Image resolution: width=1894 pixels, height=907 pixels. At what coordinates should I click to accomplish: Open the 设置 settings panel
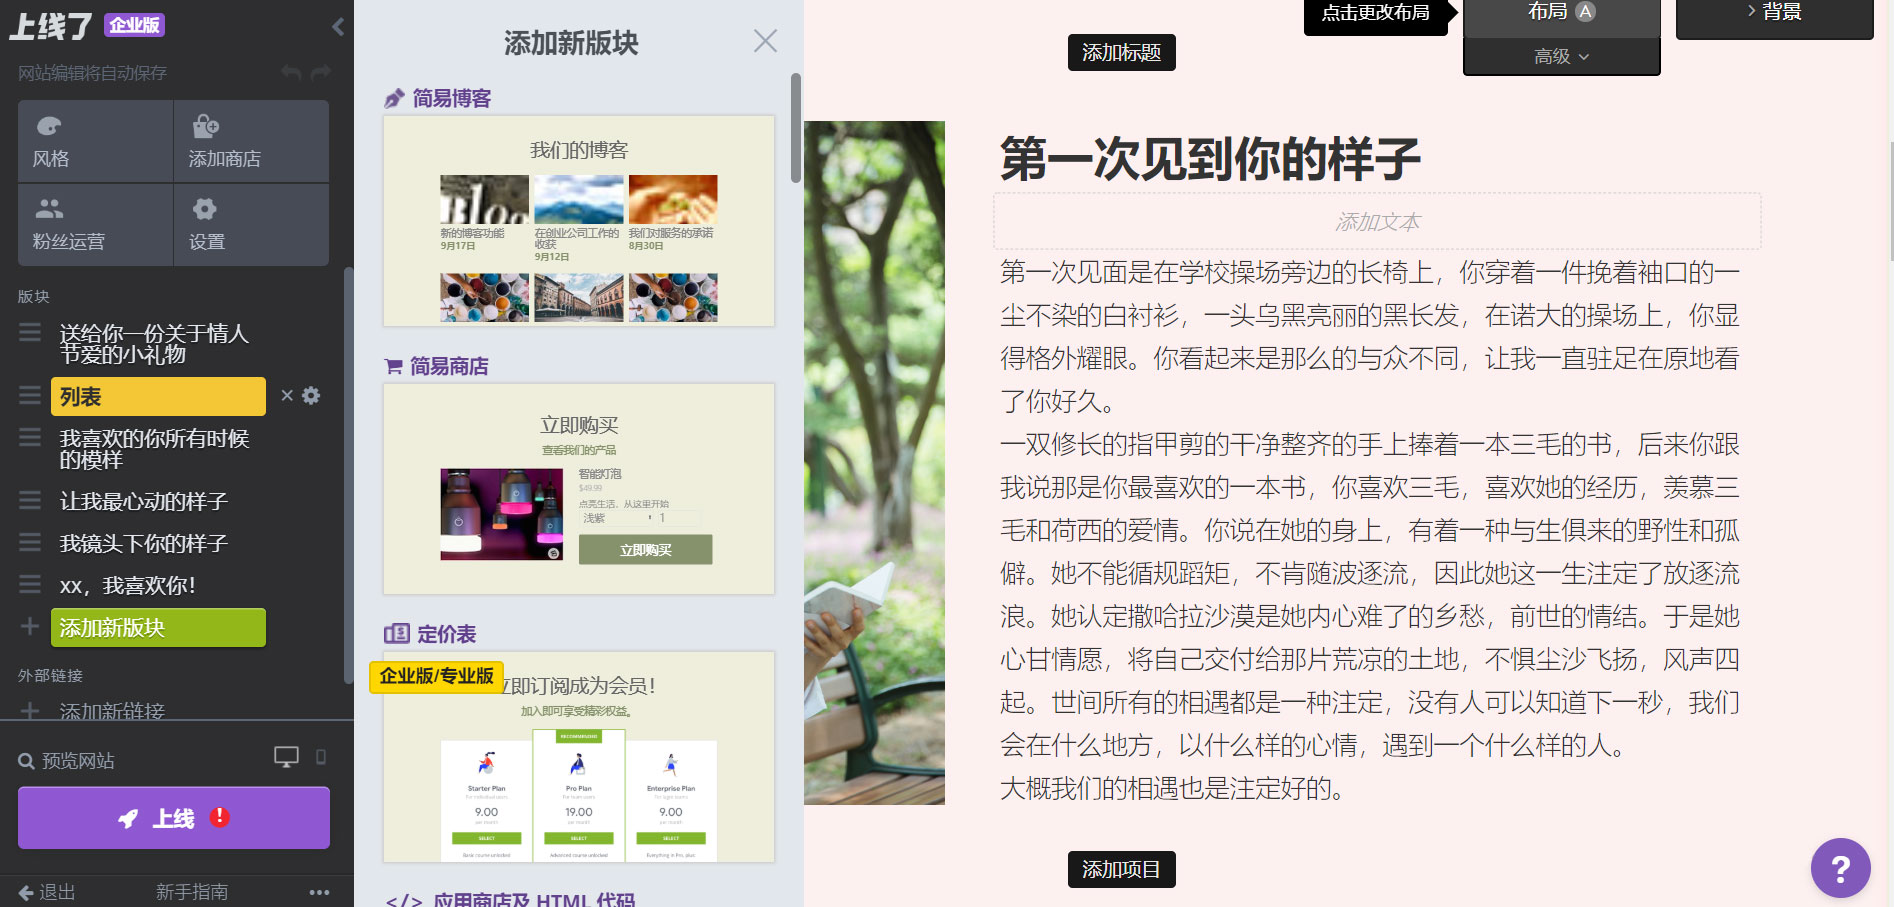click(x=250, y=224)
